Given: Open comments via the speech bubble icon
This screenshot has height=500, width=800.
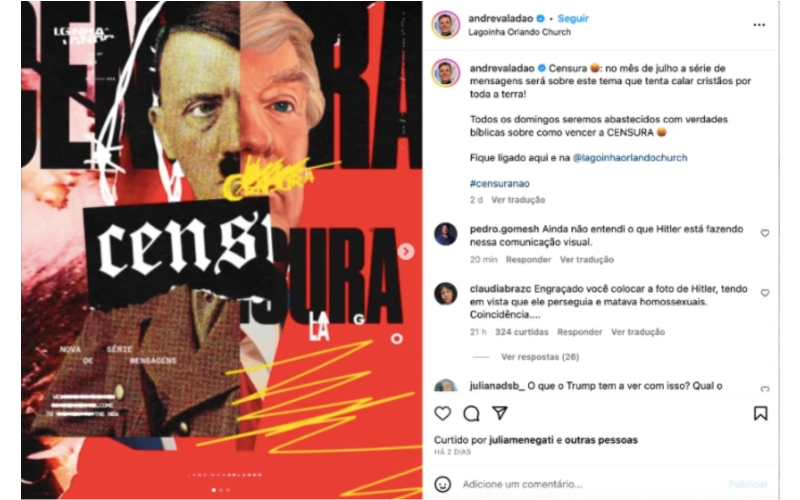Looking at the screenshot, I should [x=471, y=413].
